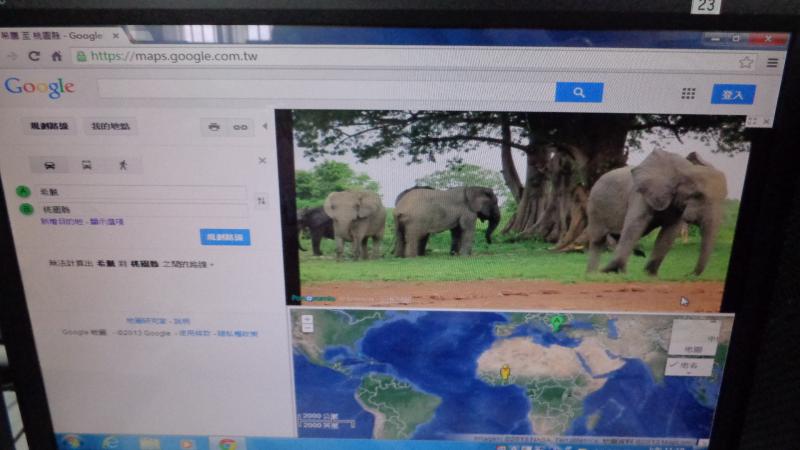Close the elephant photo viewer
Screen dimensions: 800x450
tap(766, 121)
